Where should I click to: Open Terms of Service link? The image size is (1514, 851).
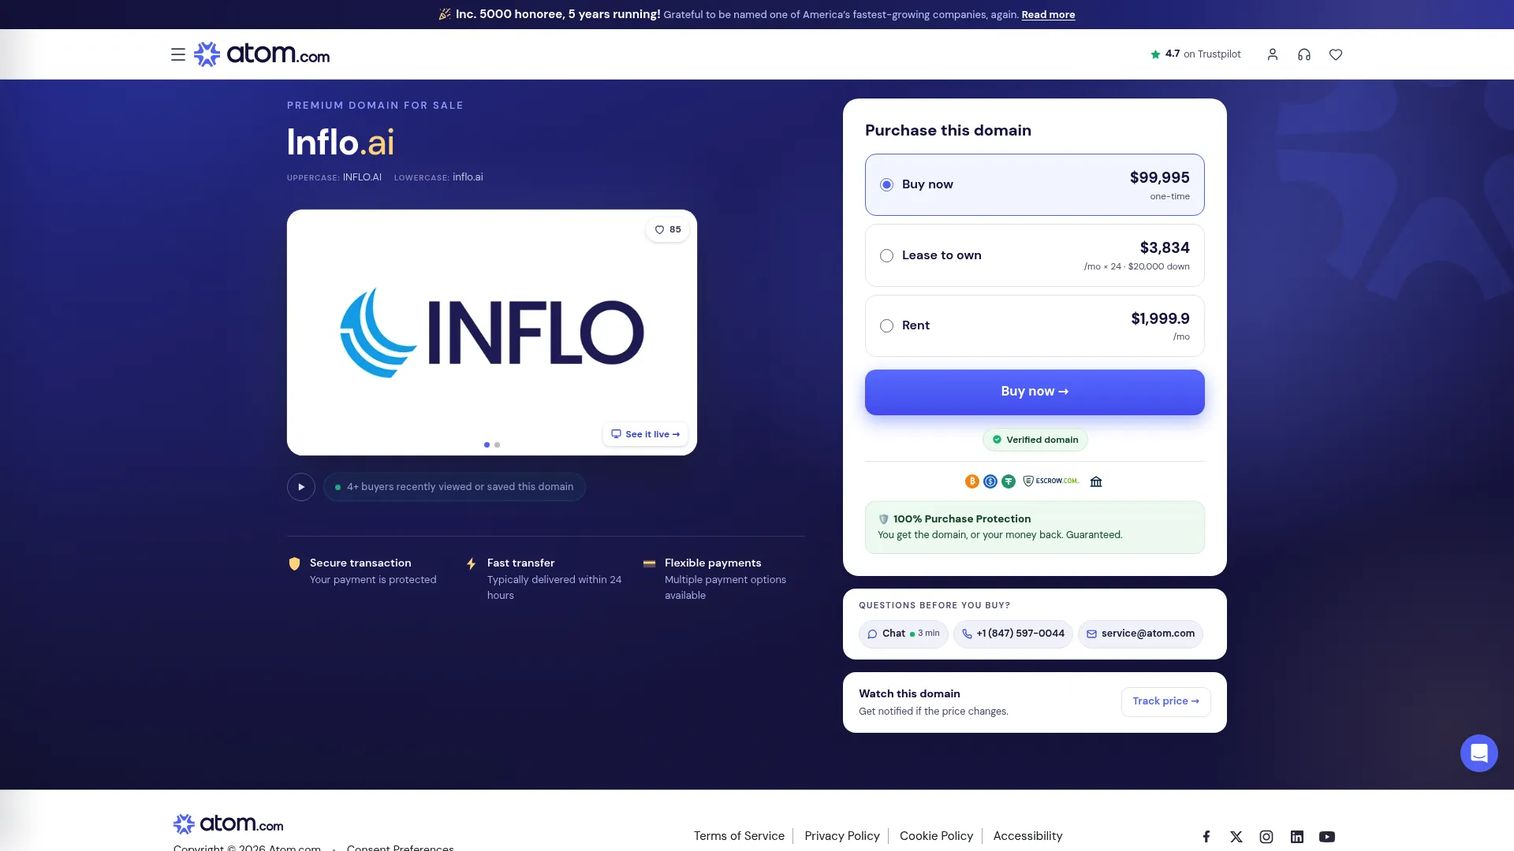coord(739,836)
